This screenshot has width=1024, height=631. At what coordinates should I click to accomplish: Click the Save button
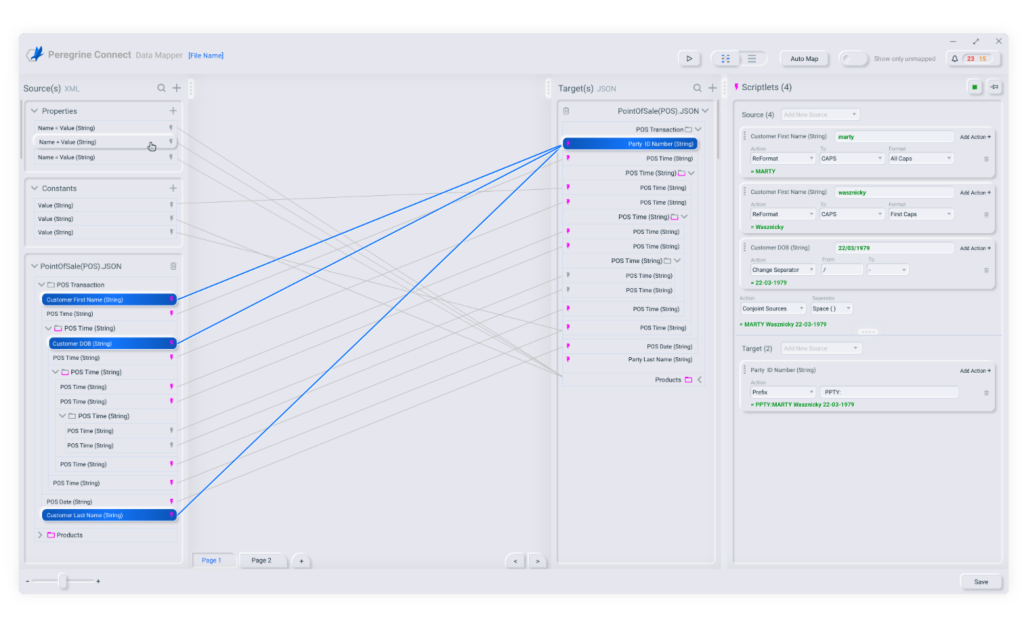click(981, 582)
